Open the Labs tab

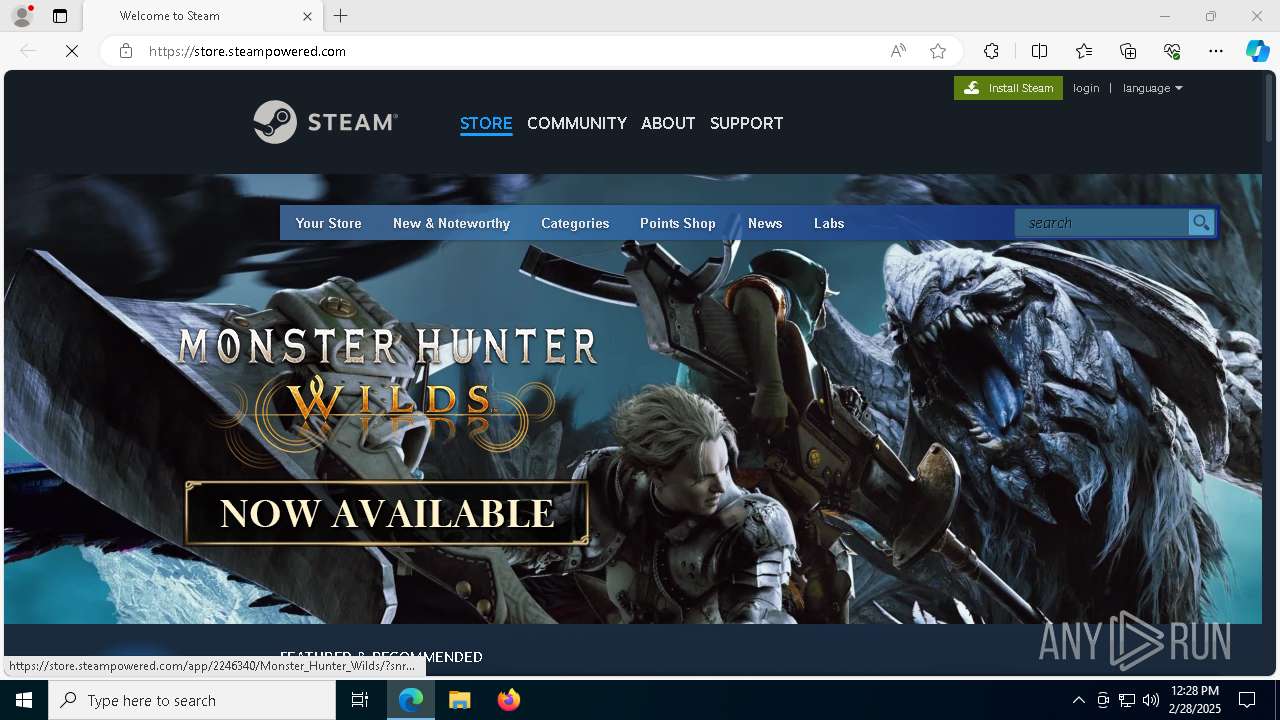pyautogui.click(x=829, y=223)
